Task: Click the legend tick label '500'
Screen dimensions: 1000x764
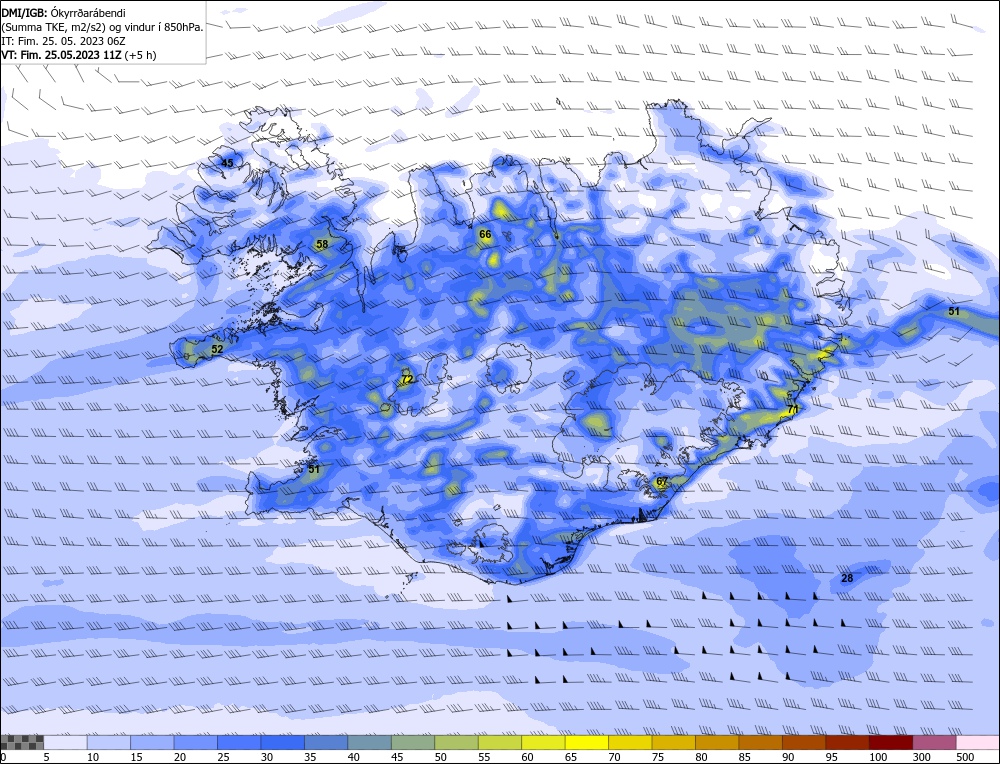Action: point(965,757)
